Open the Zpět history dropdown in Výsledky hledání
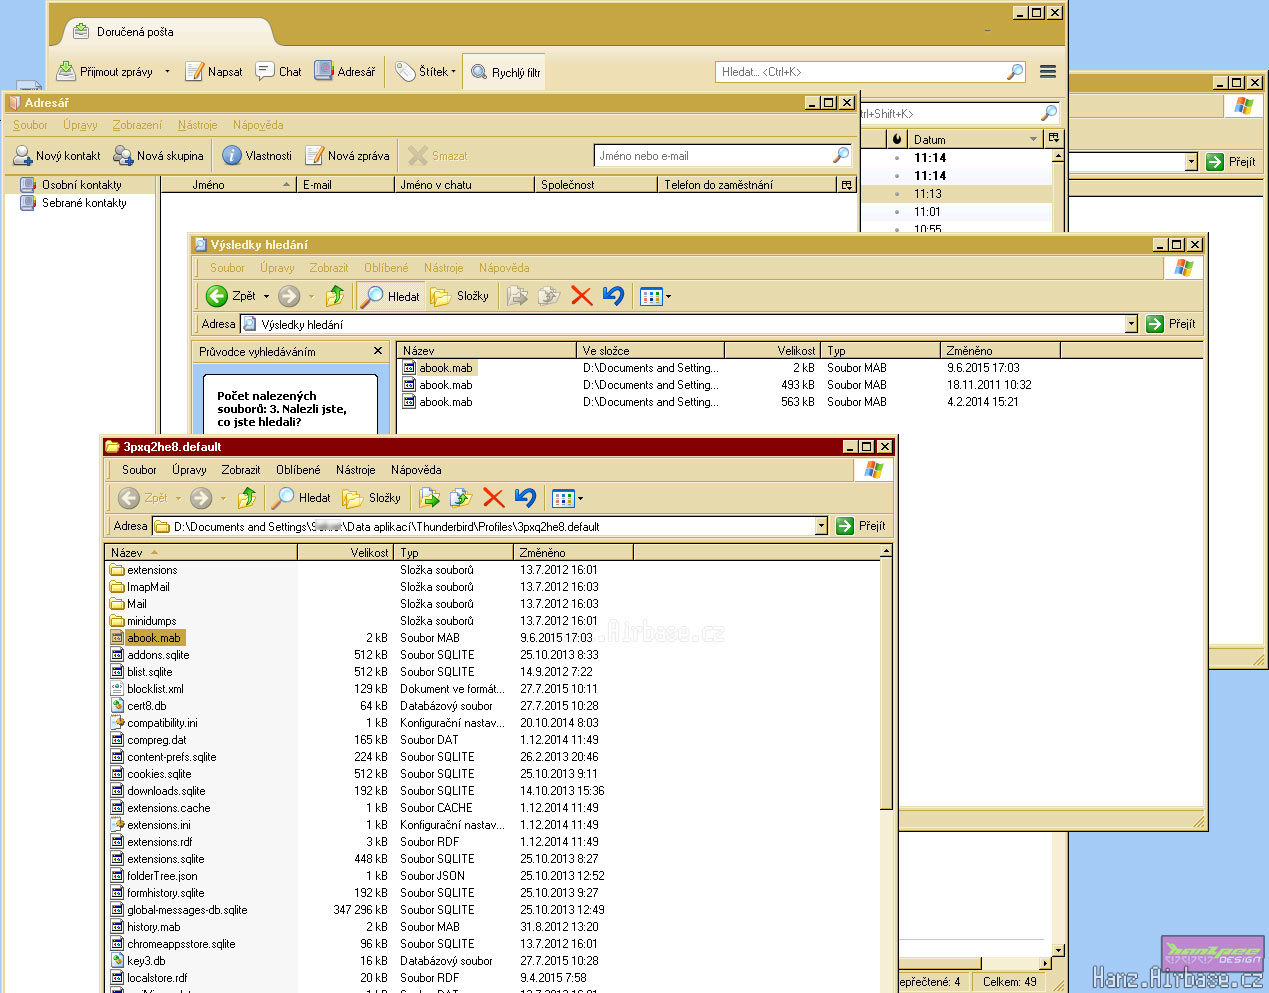Screen dimensions: 1269x993 [266, 296]
